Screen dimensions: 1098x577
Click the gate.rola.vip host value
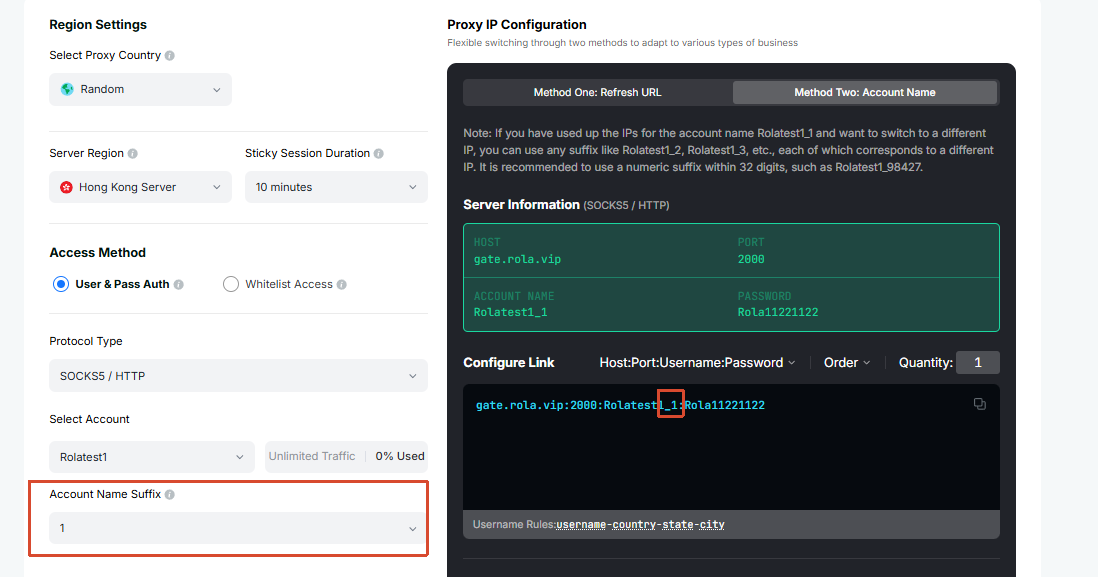pyautogui.click(x=517, y=259)
